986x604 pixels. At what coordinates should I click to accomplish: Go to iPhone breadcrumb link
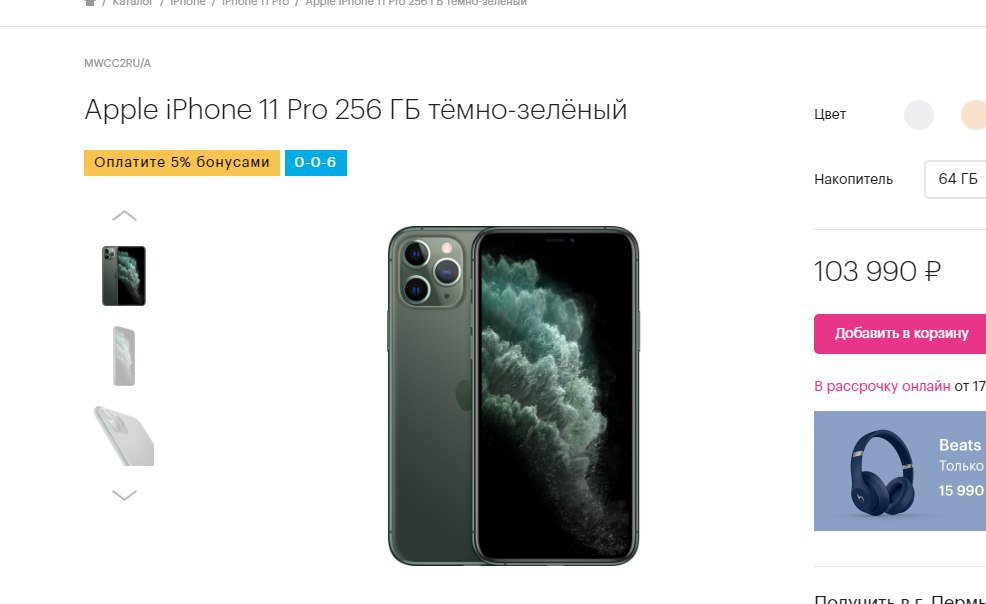pos(188,3)
